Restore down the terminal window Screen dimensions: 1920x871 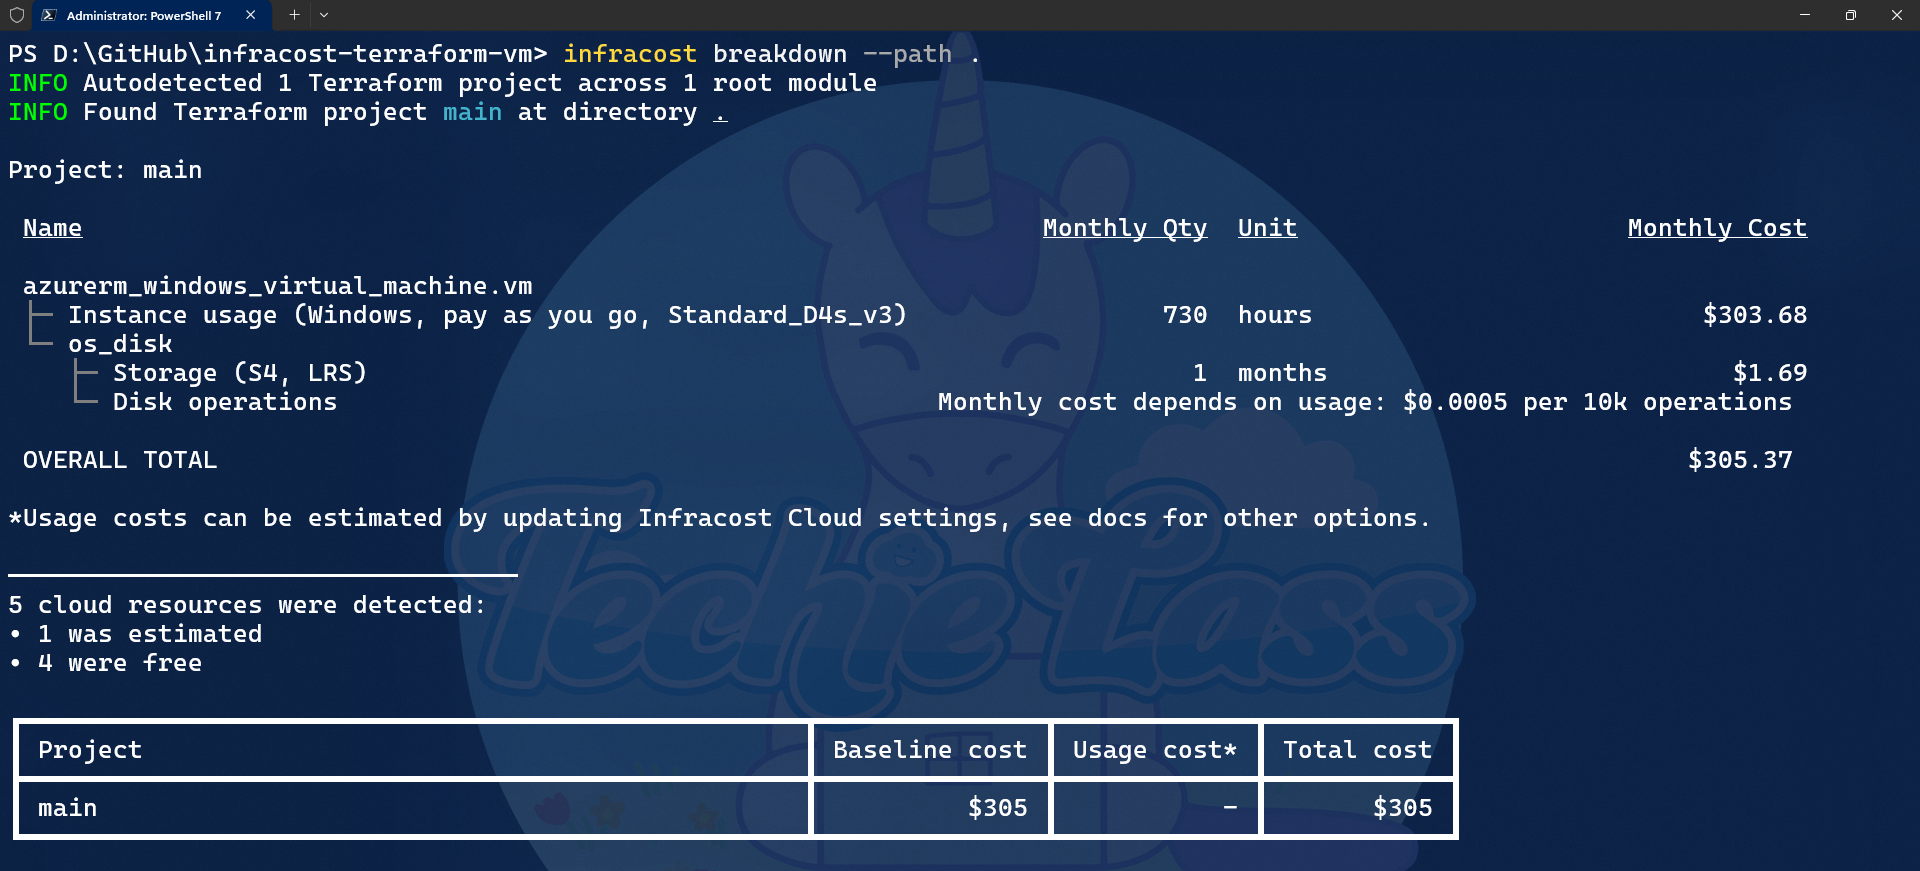(1851, 15)
